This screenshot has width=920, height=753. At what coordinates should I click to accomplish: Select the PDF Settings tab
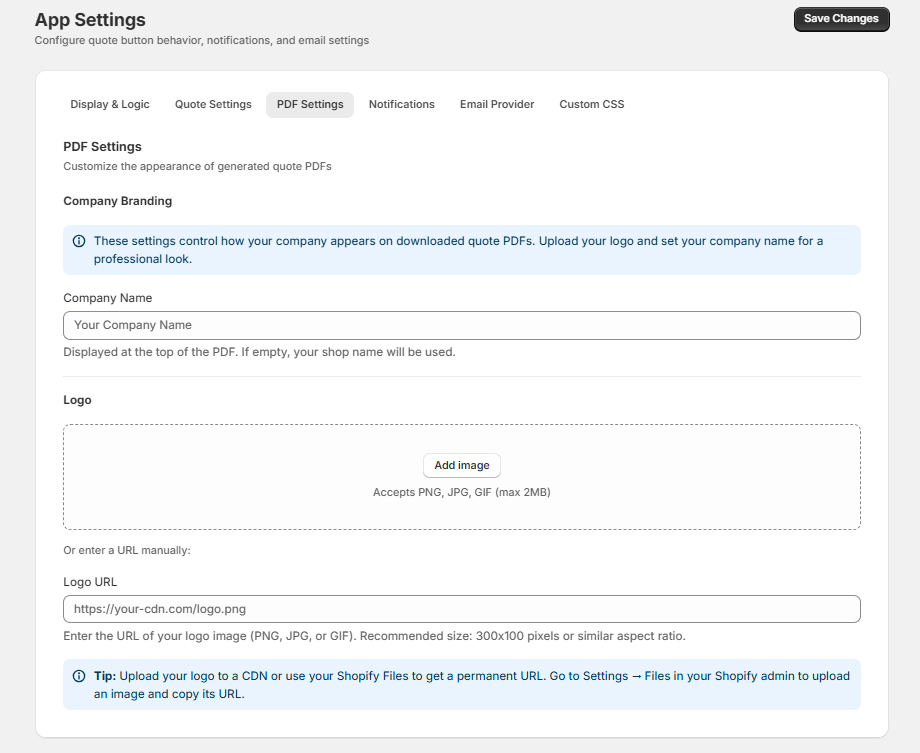(310, 104)
